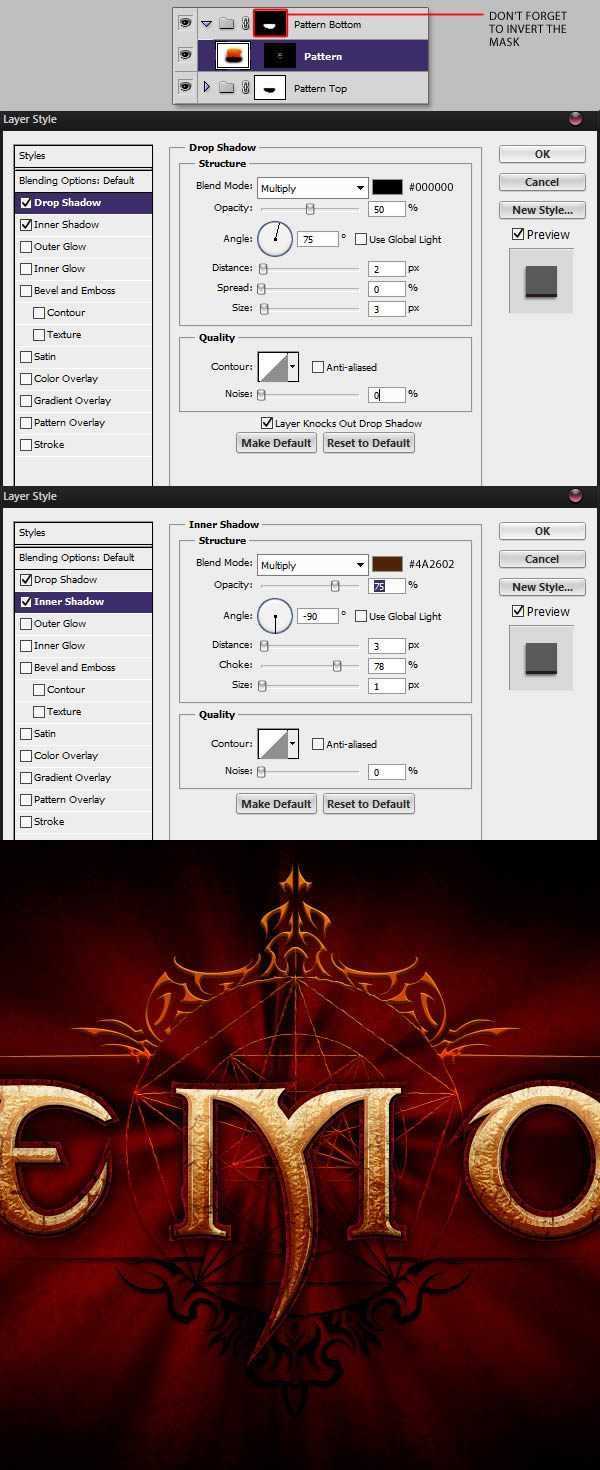
Task: Hide the Pattern Bottom group via eye icon
Action: pyautogui.click(x=185, y=24)
